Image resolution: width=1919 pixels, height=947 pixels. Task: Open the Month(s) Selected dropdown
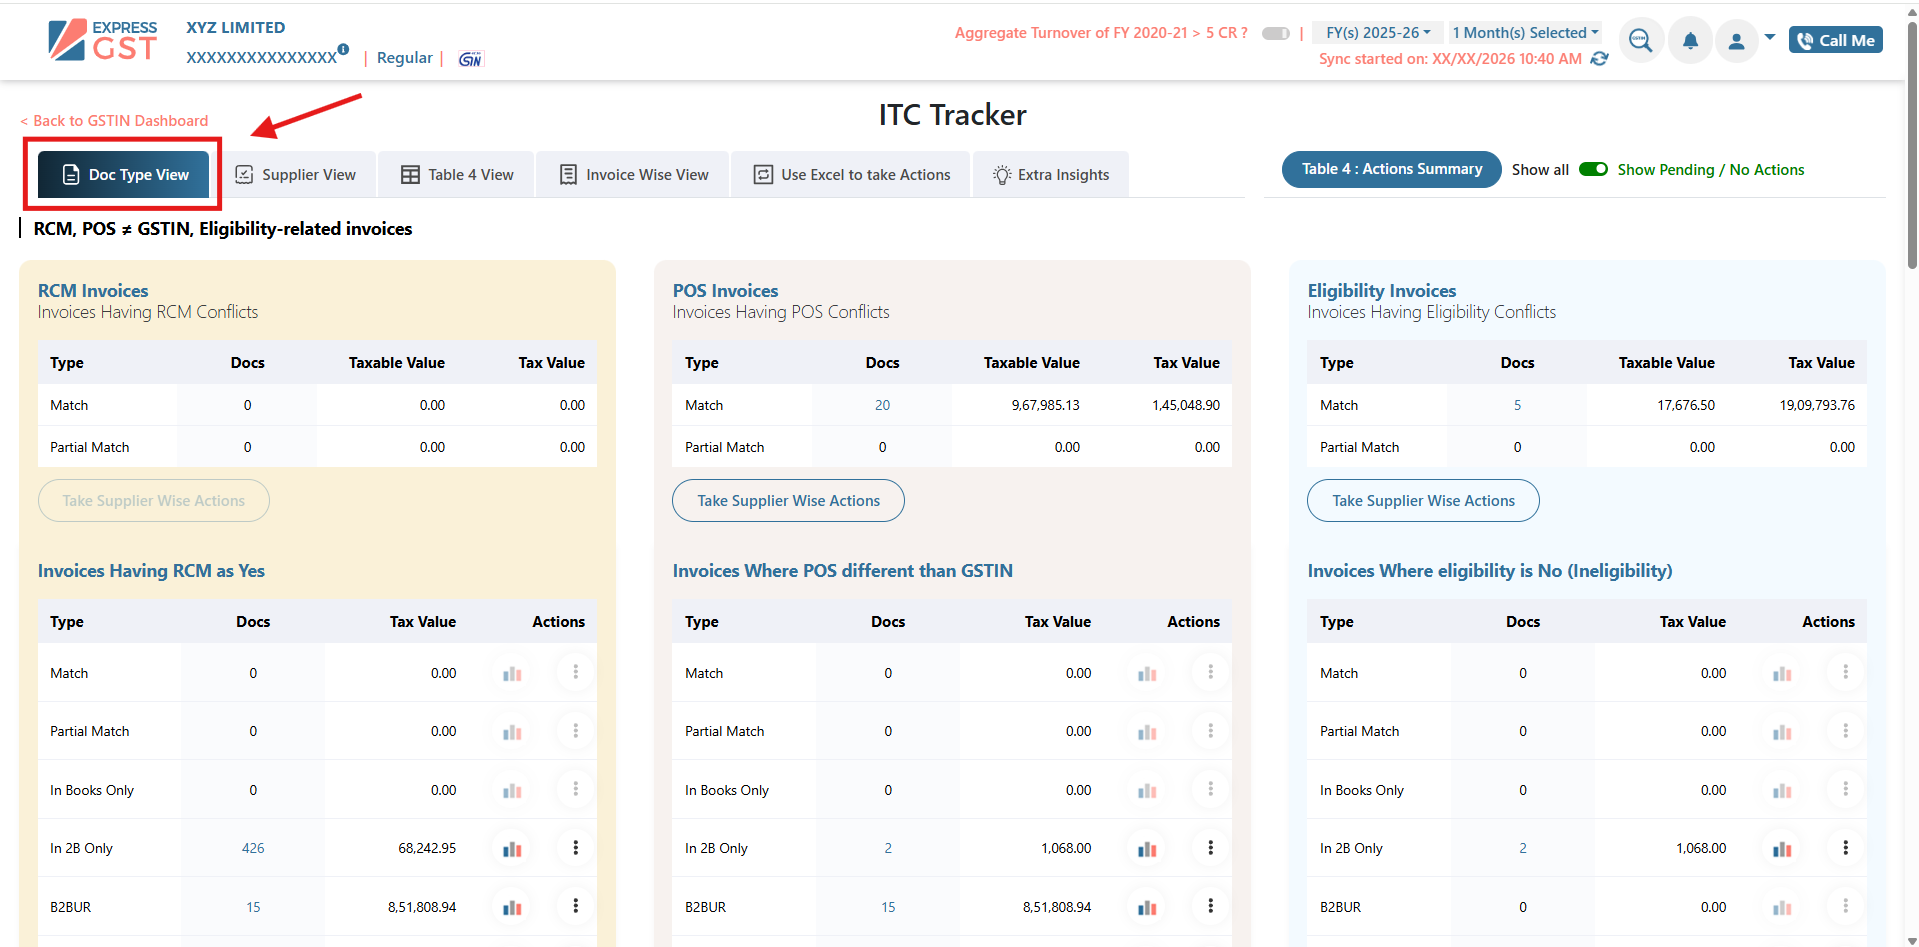tap(1525, 33)
